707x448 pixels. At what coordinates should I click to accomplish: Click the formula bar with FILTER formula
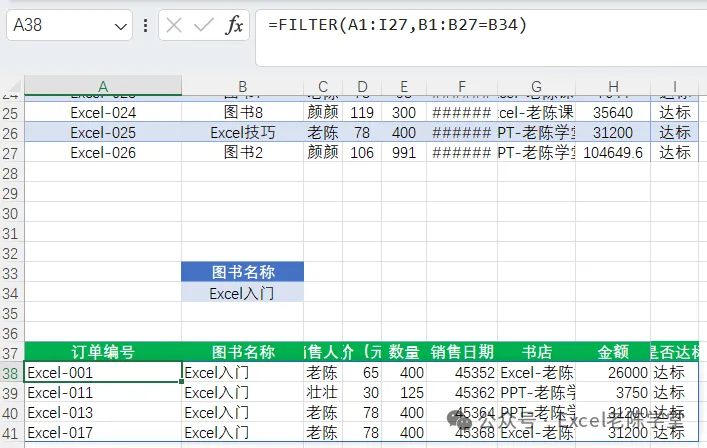[x=481, y=38]
